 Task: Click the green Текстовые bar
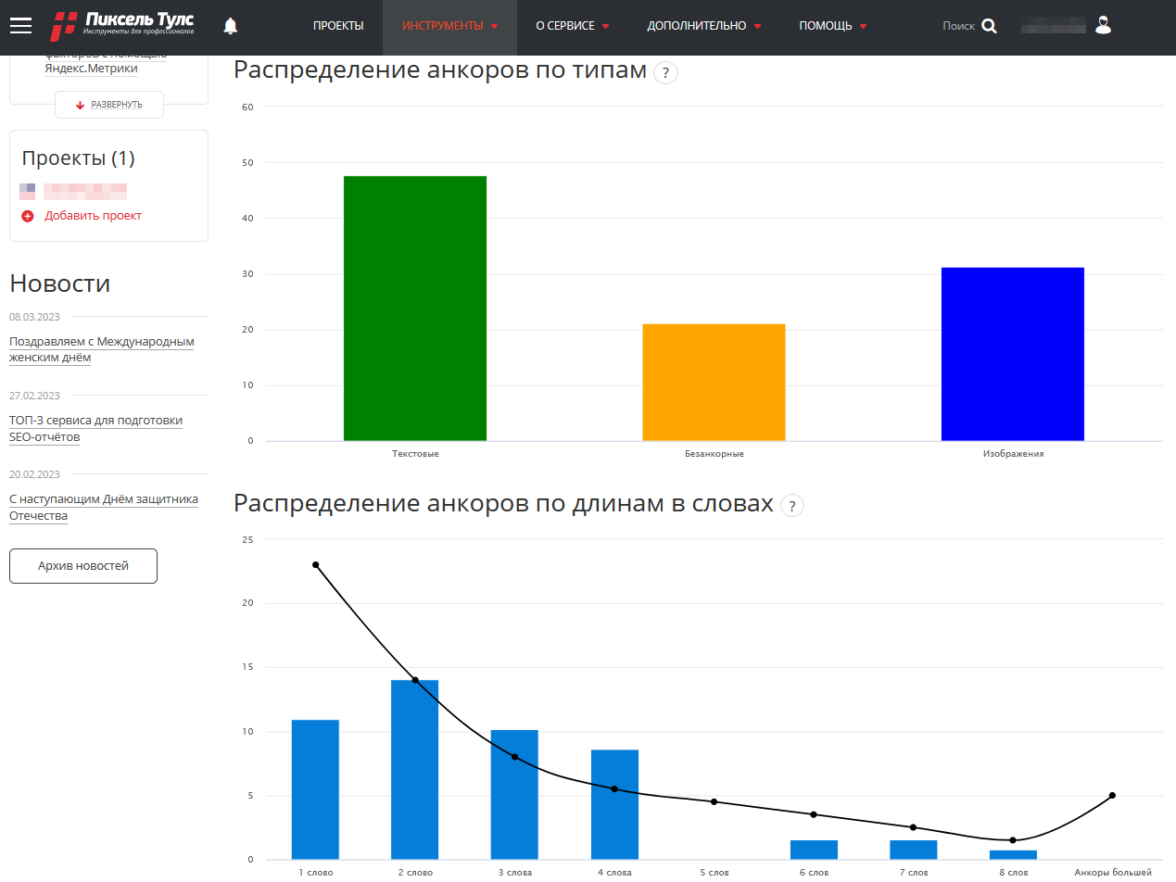(x=415, y=308)
